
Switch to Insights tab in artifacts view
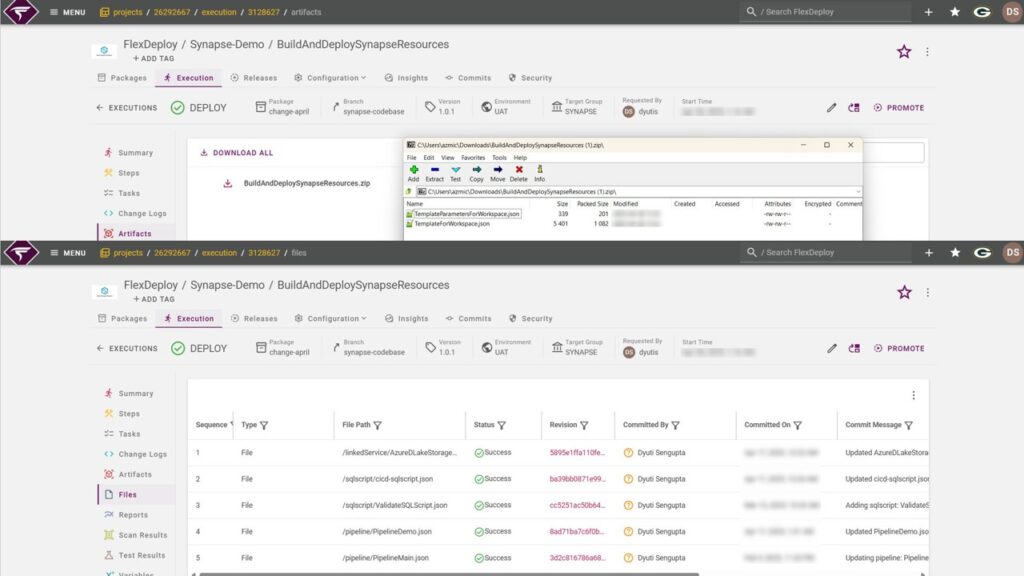[406, 78]
